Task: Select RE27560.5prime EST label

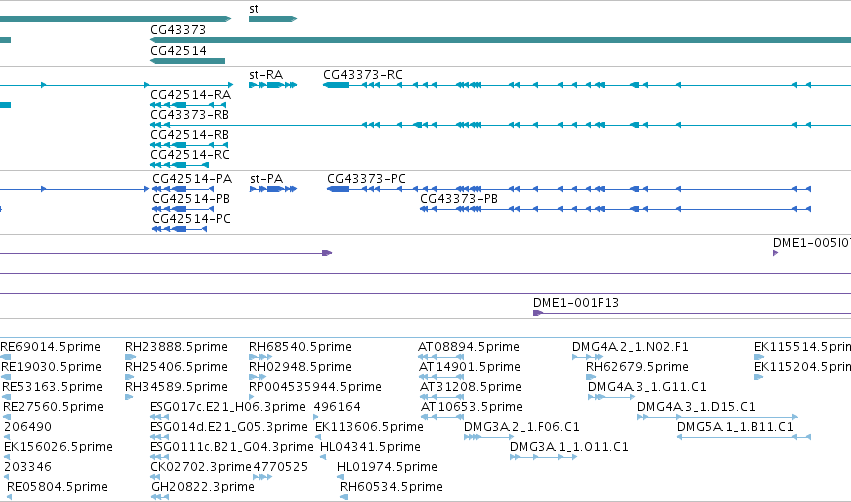Action: pos(54,407)
